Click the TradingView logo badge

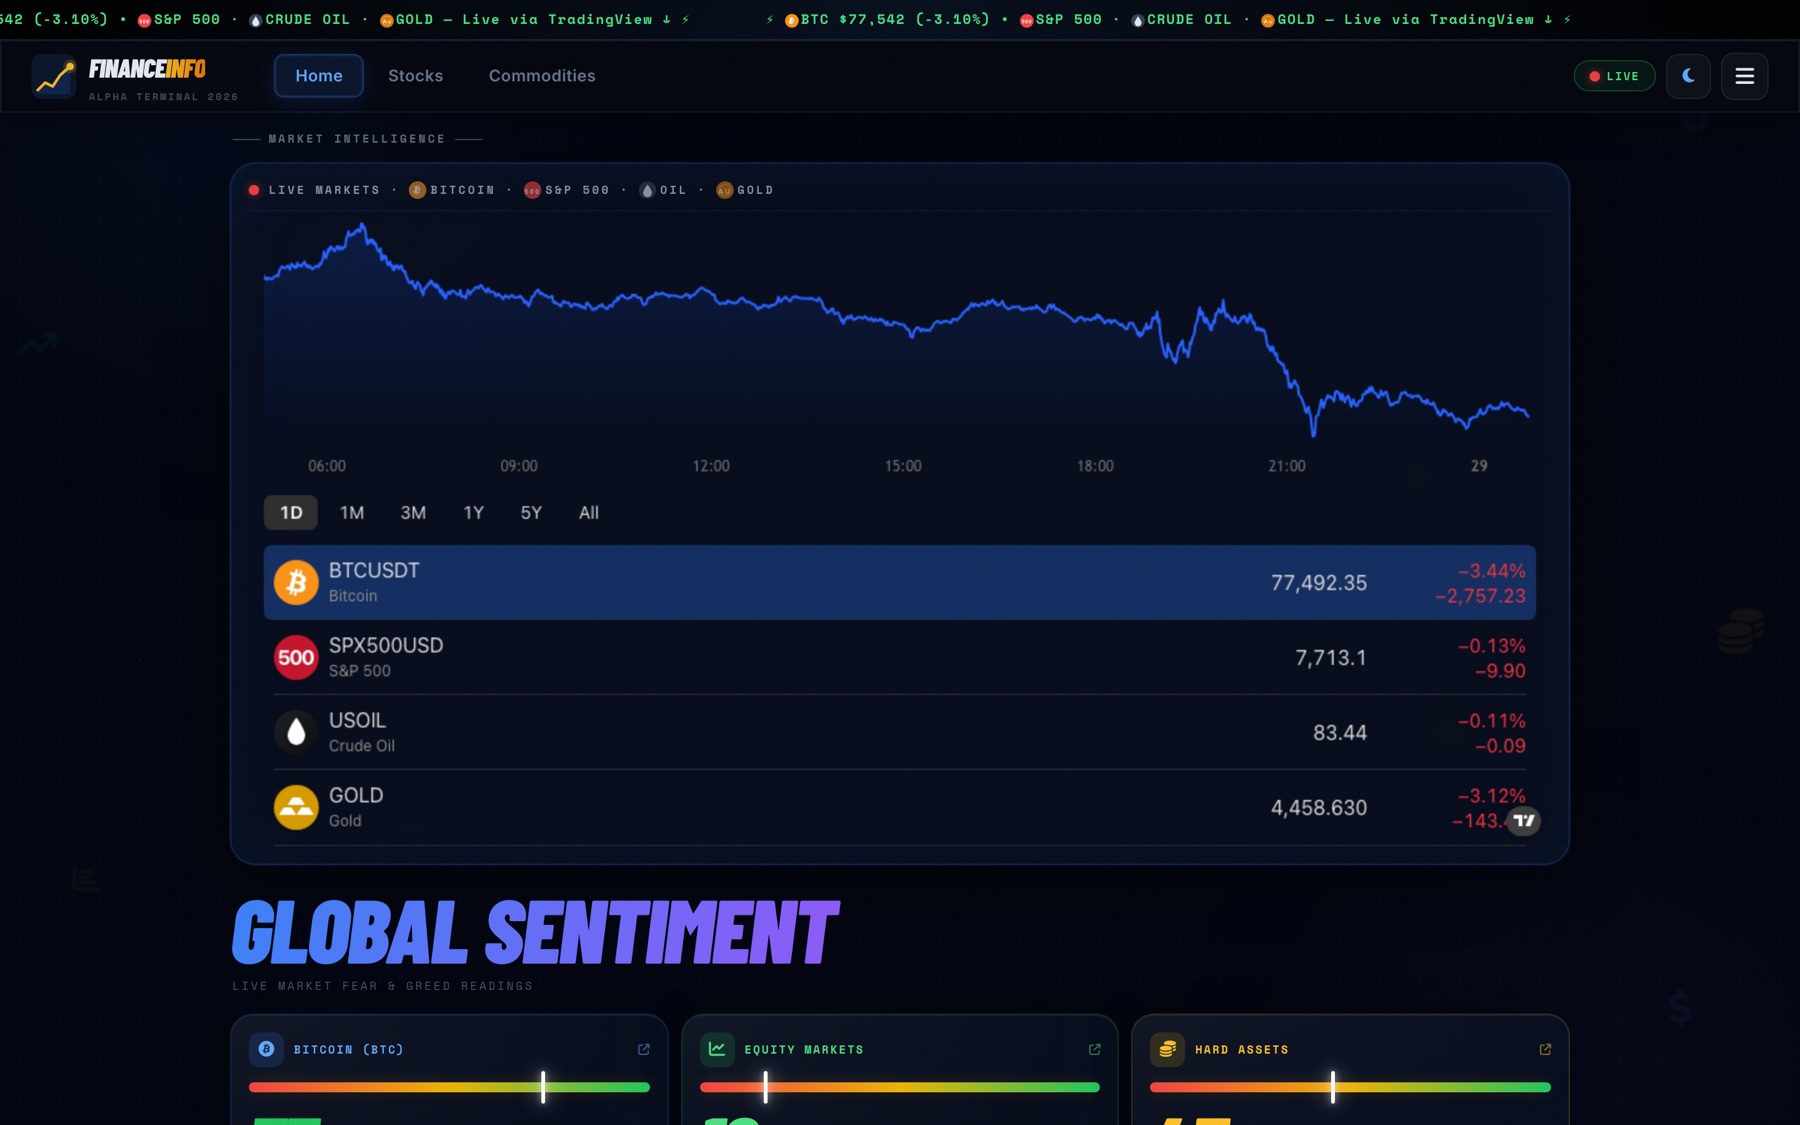(x=1523, y=820)
